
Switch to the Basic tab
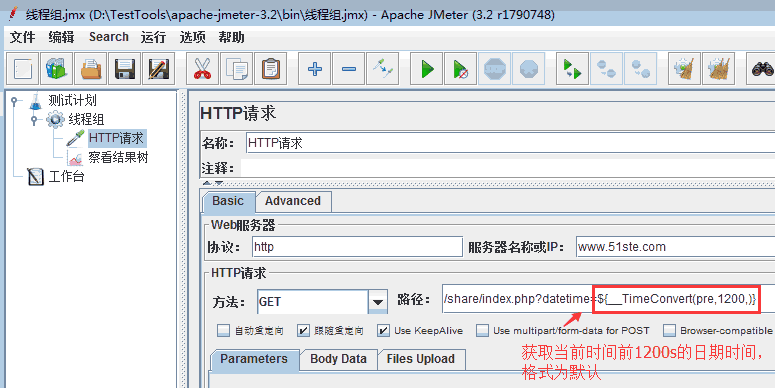click(228, 201)
